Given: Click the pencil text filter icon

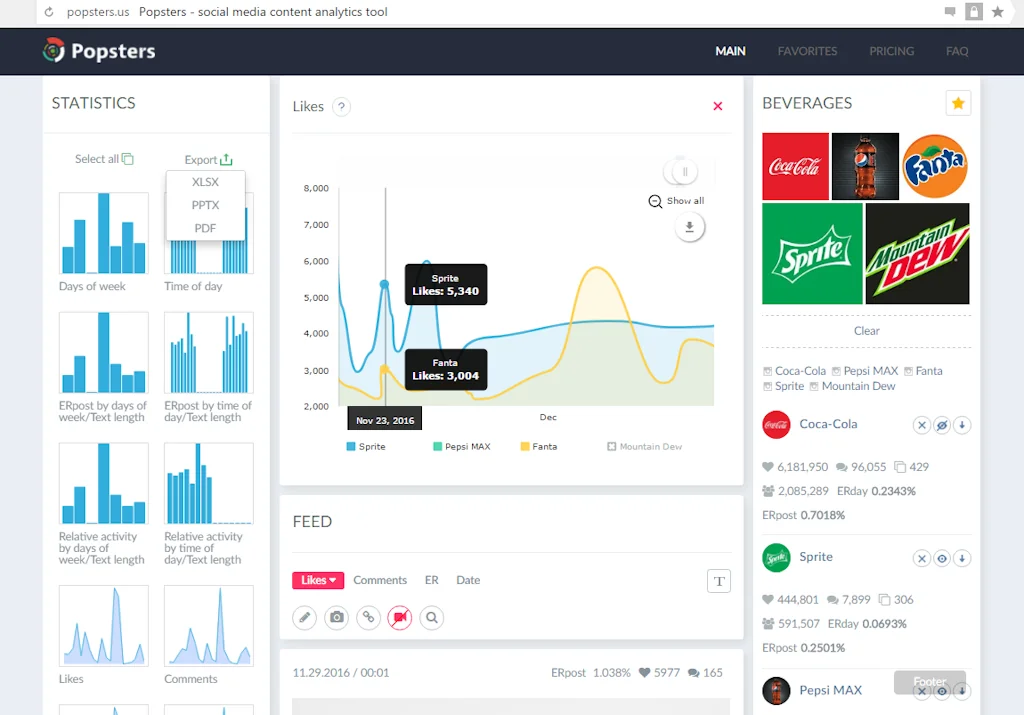Looking at the screenshot, I should (x=305, y=618).
